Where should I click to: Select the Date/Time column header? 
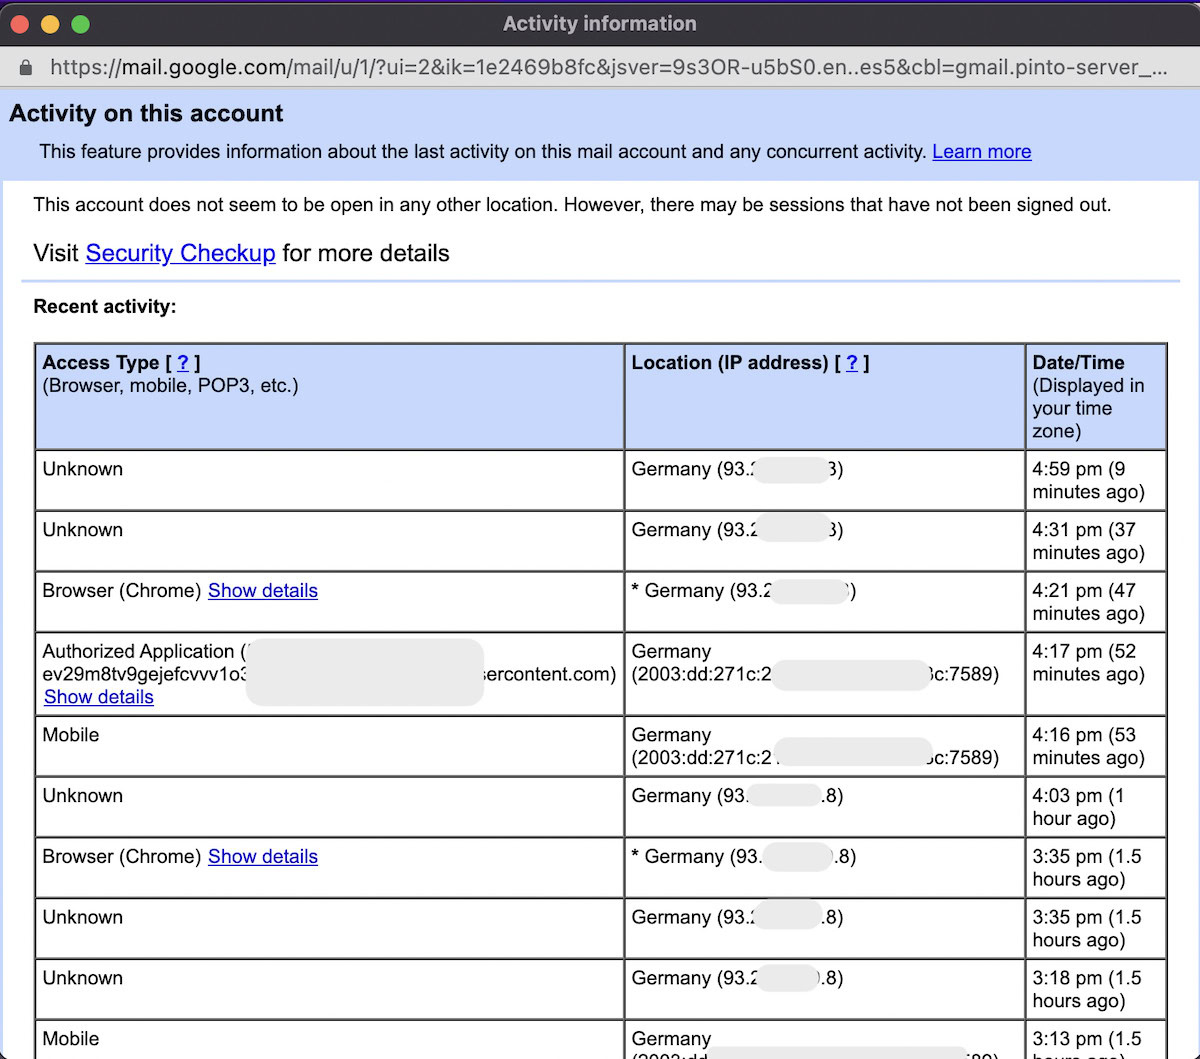pyautogui.click(x=1095, y=397)
